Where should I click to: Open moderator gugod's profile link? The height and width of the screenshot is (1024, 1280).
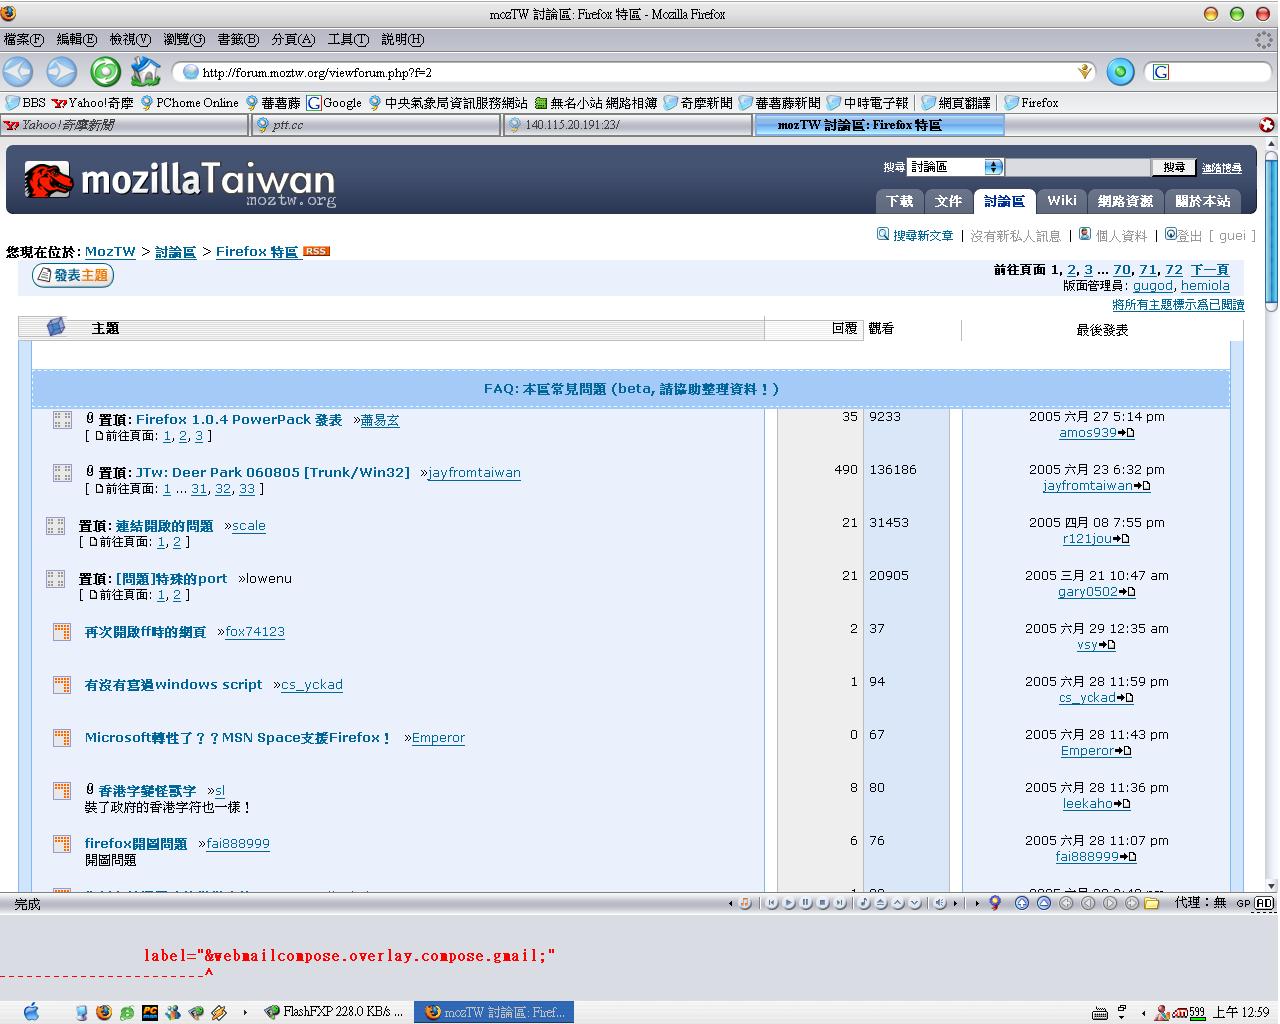pyautogui.click(x=1152, y=286)
